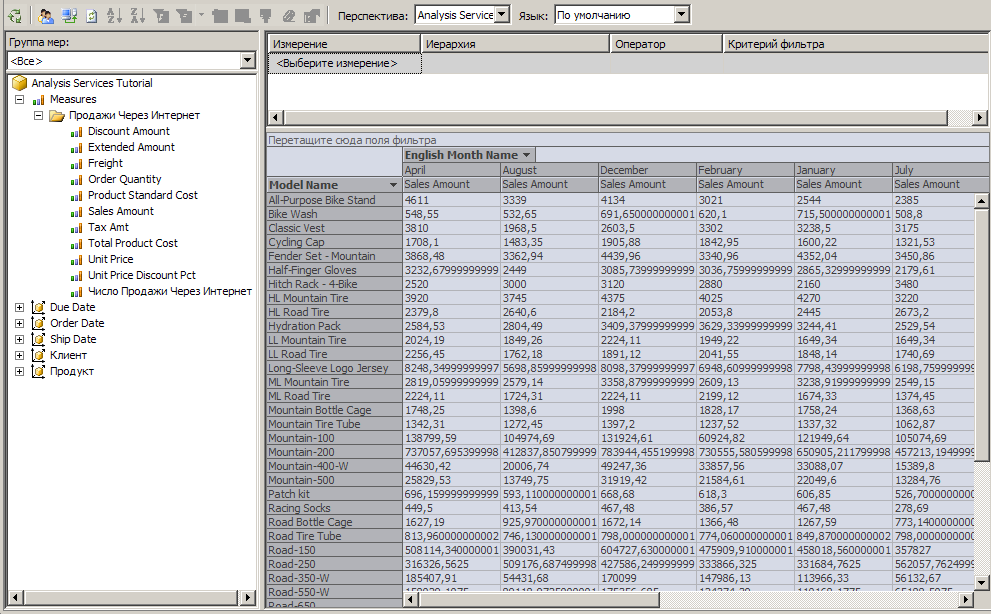This screenshot has height=614, width=991.
Task: Click the Road-150 row header
Action: pyautogui.click(x=334, y=550)
